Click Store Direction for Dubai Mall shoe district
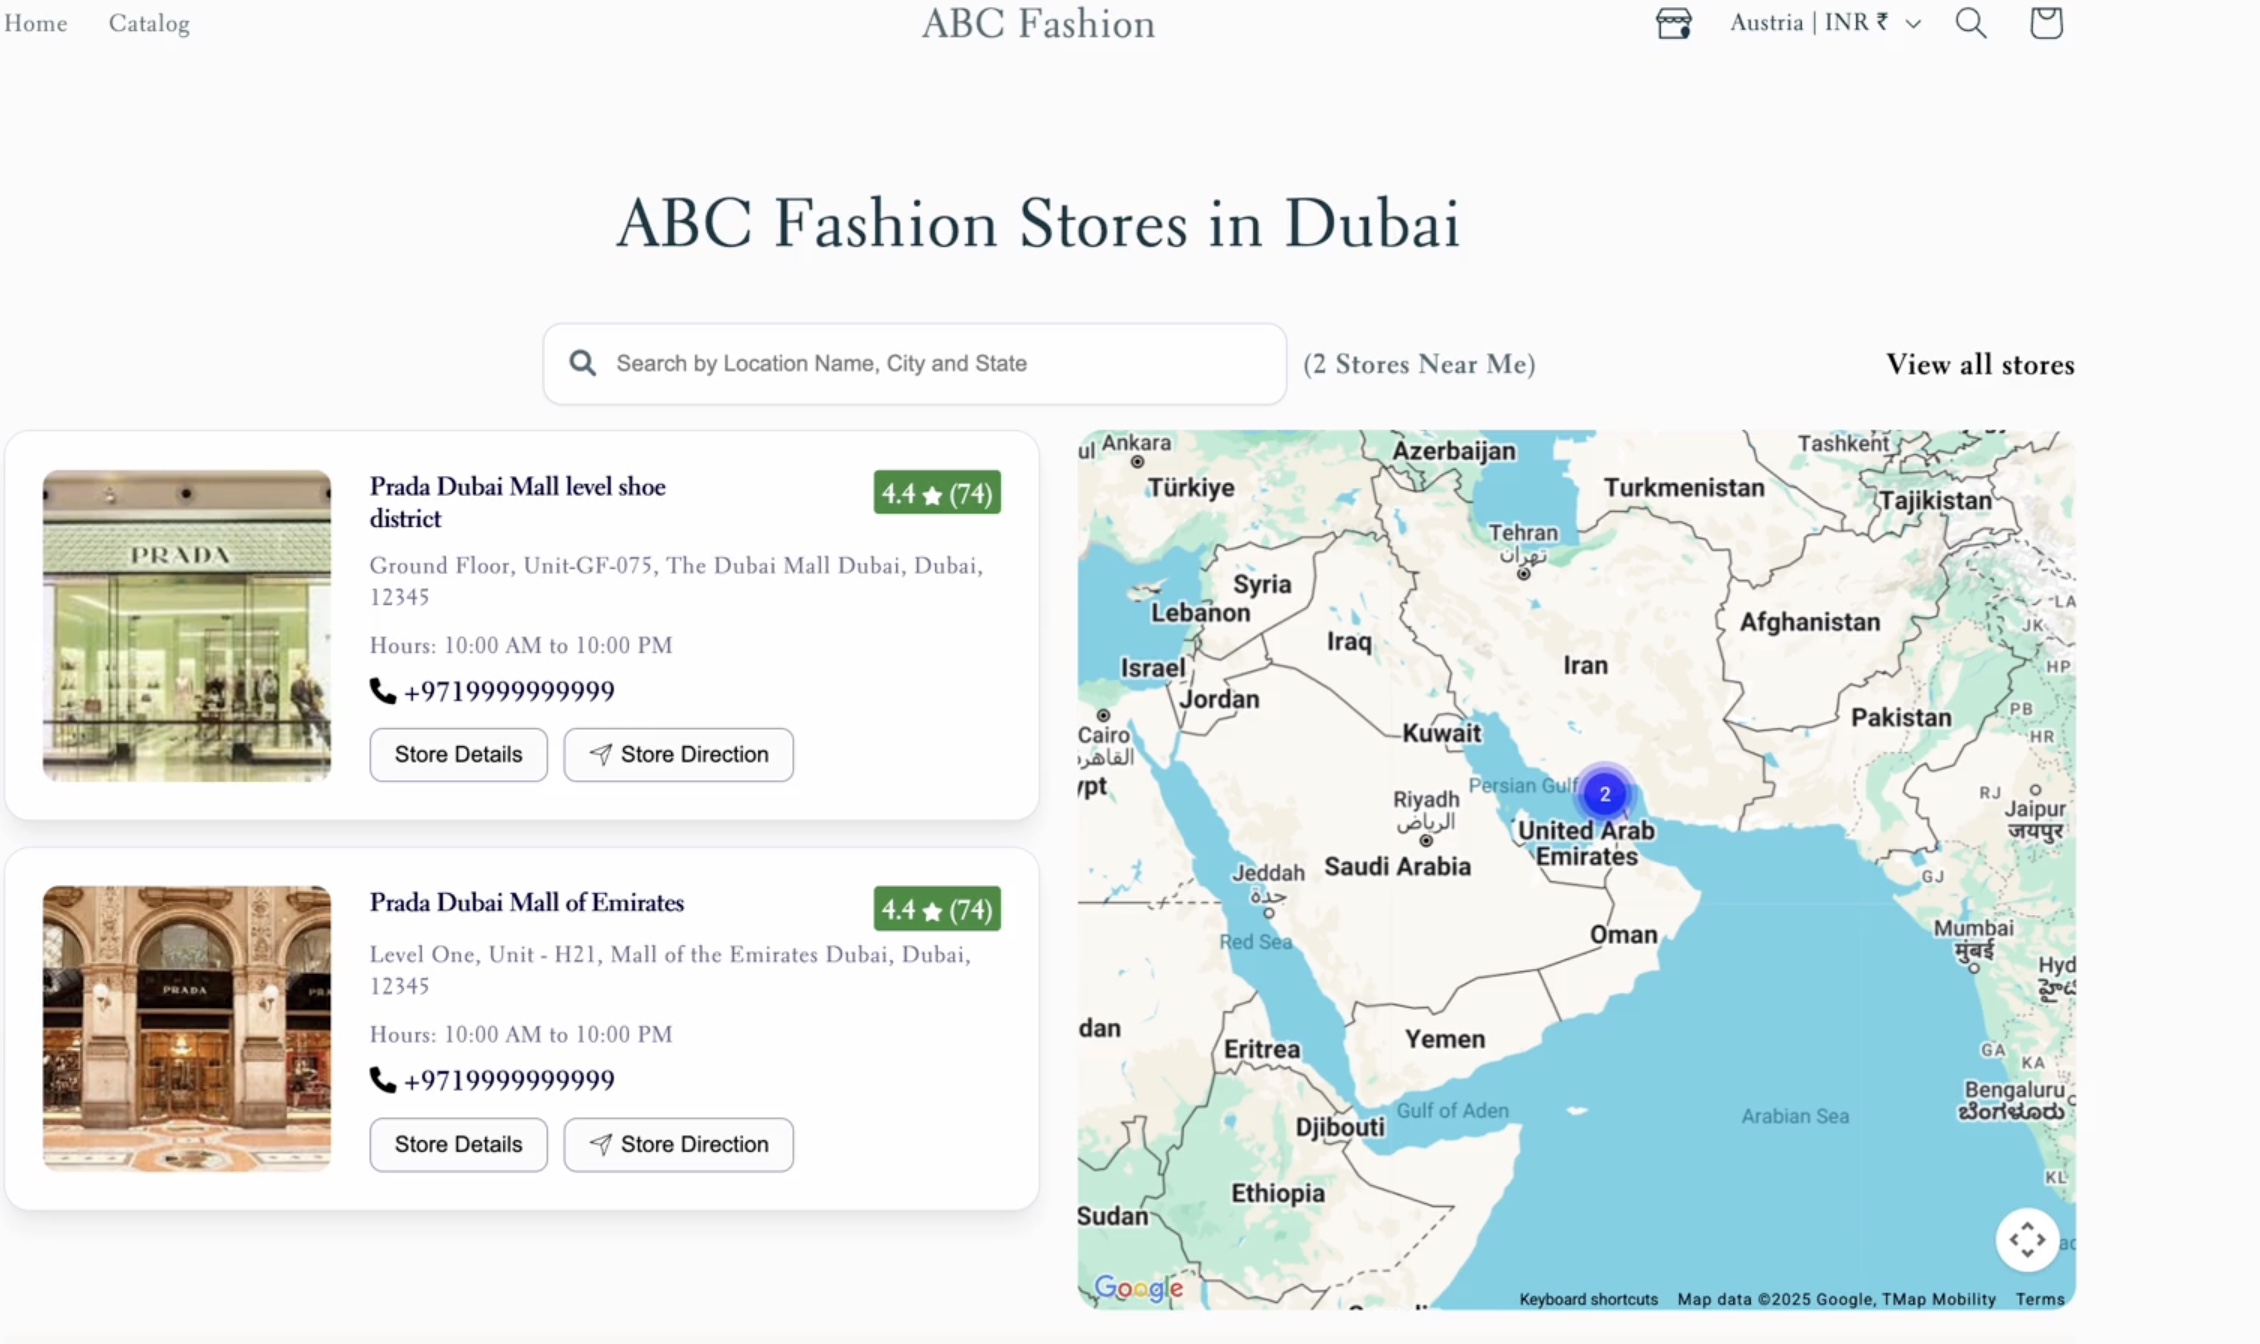The width and height of the screenshot is (2260, 1344). pyautogui.click(x=678, y=754)
